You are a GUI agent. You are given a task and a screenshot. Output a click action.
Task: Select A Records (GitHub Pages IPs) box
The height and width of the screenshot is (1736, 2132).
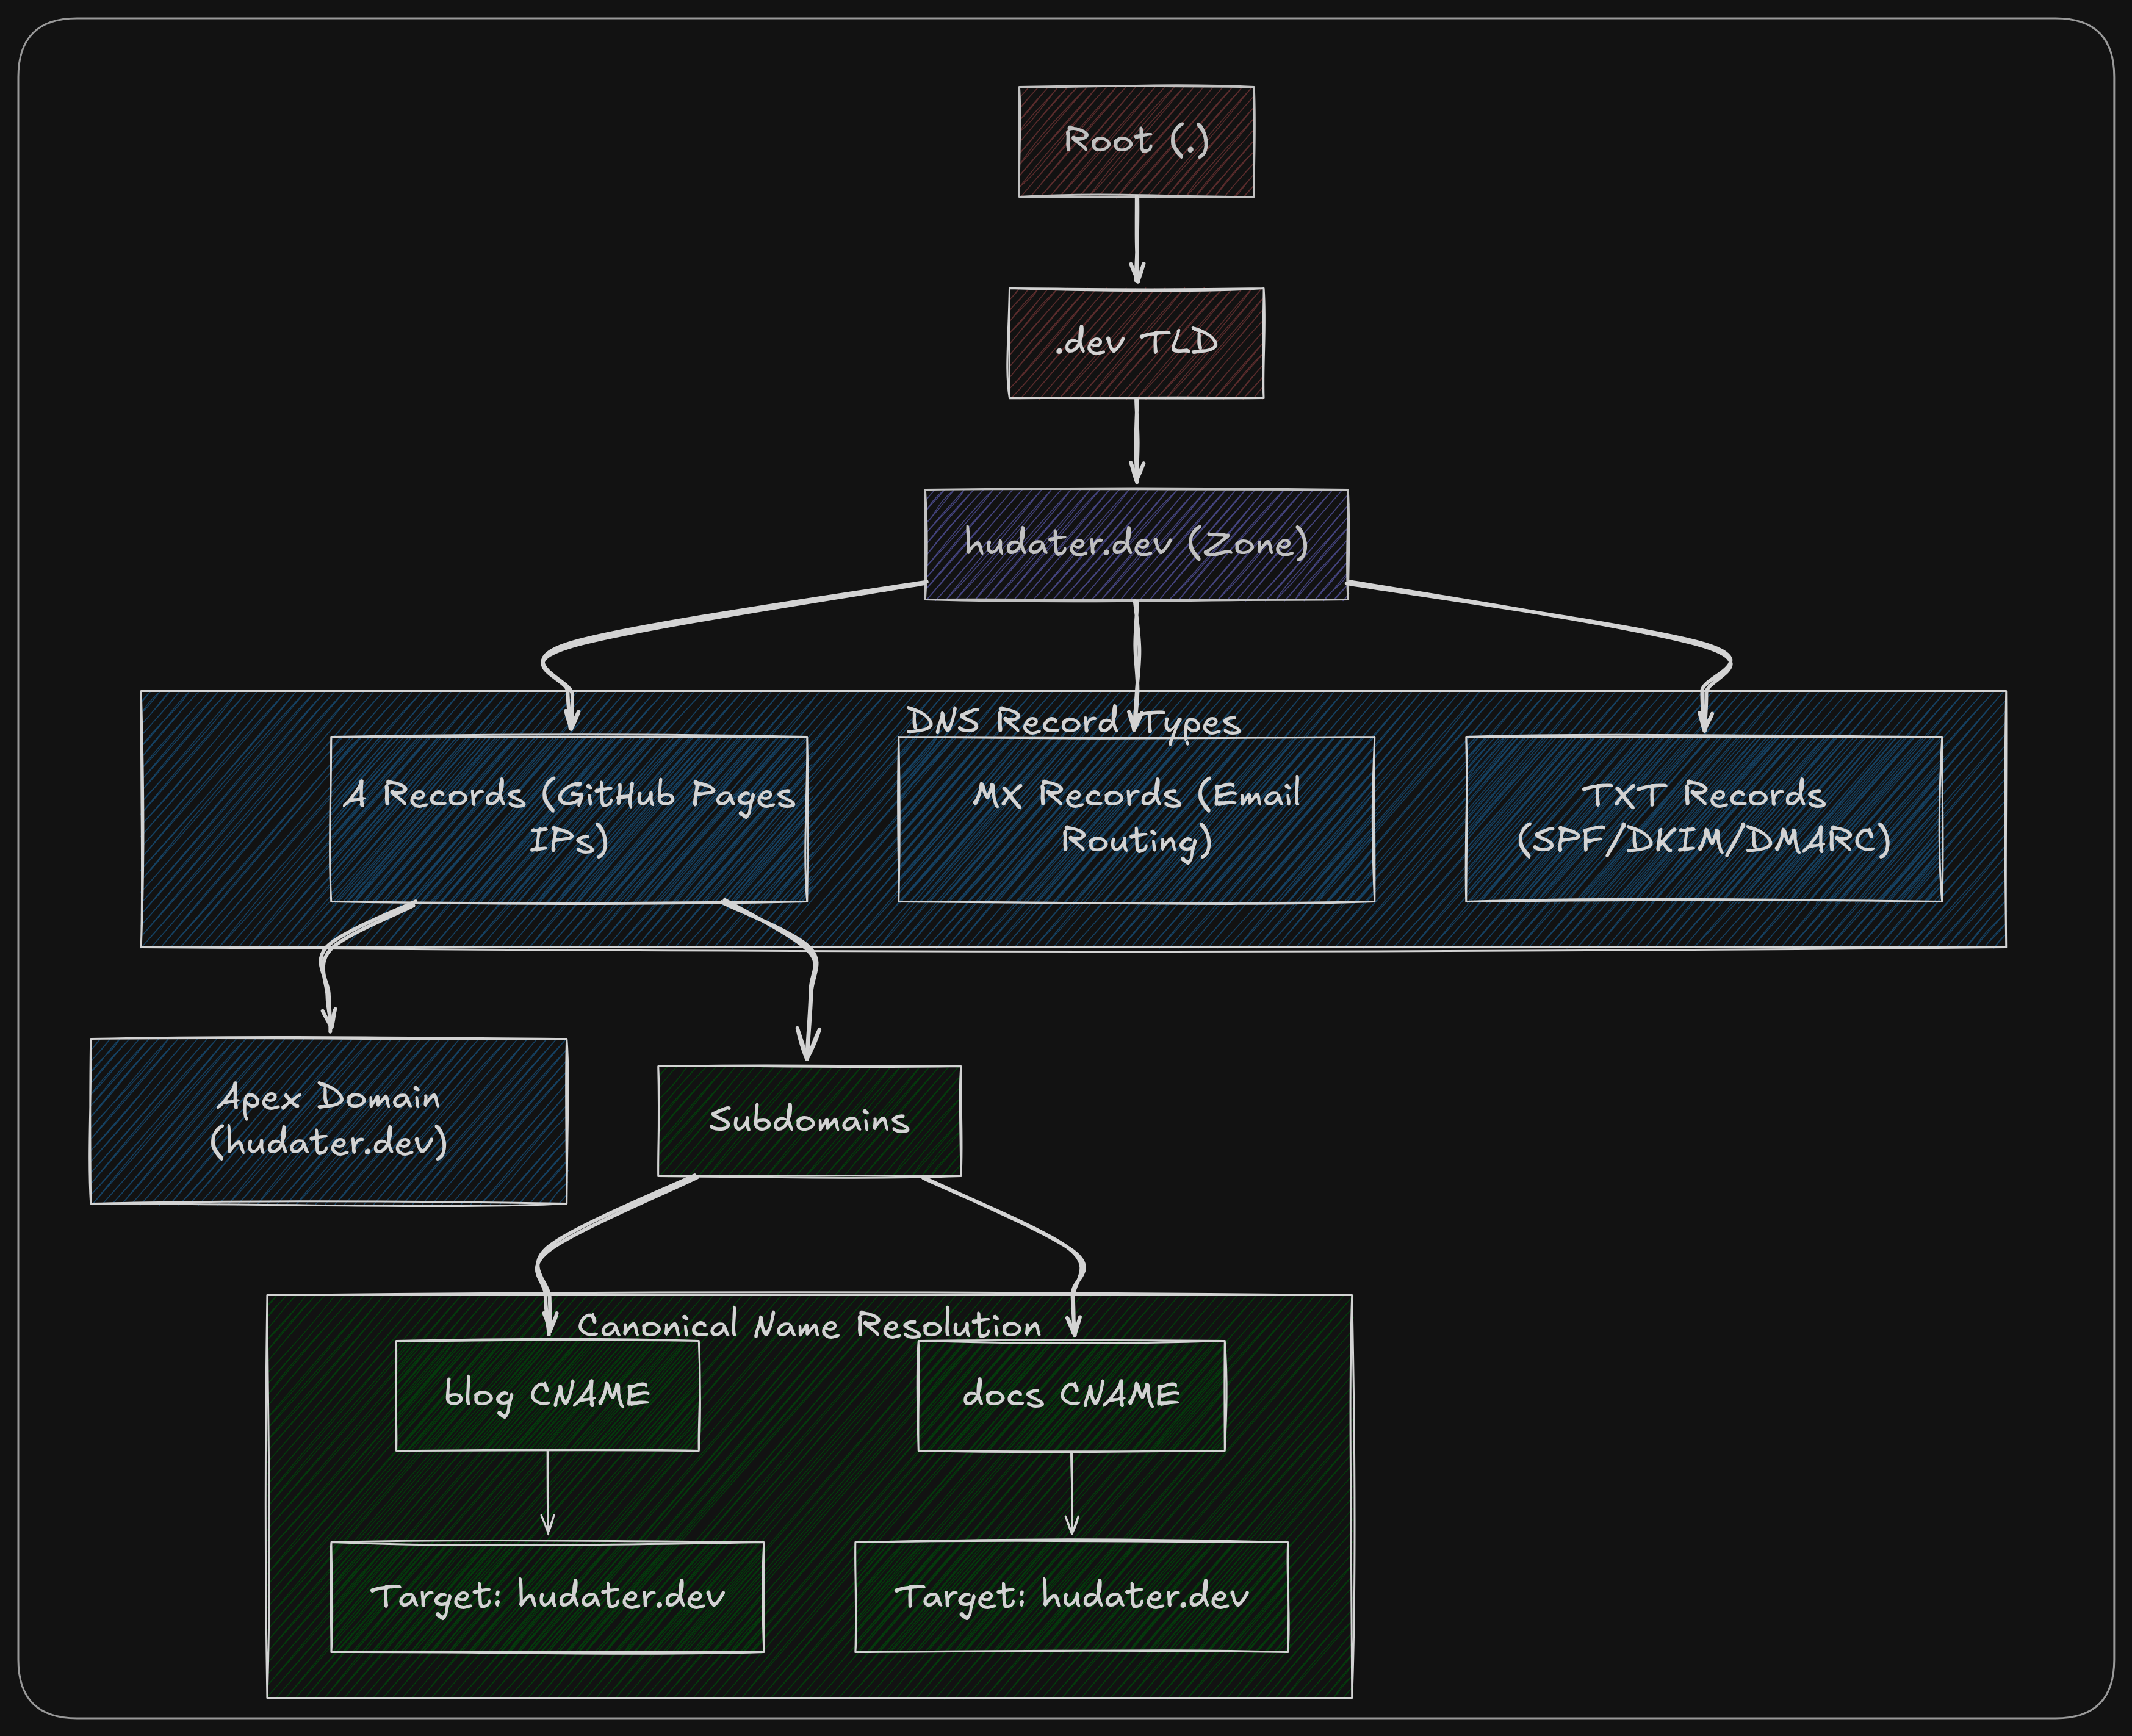568,818
